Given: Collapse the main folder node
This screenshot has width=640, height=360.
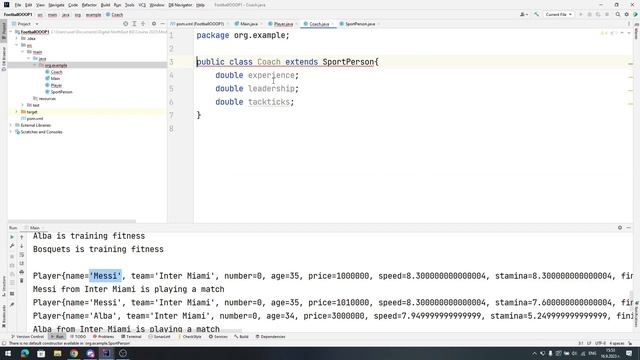Looking at the screenshot, I should coord(23,52).
